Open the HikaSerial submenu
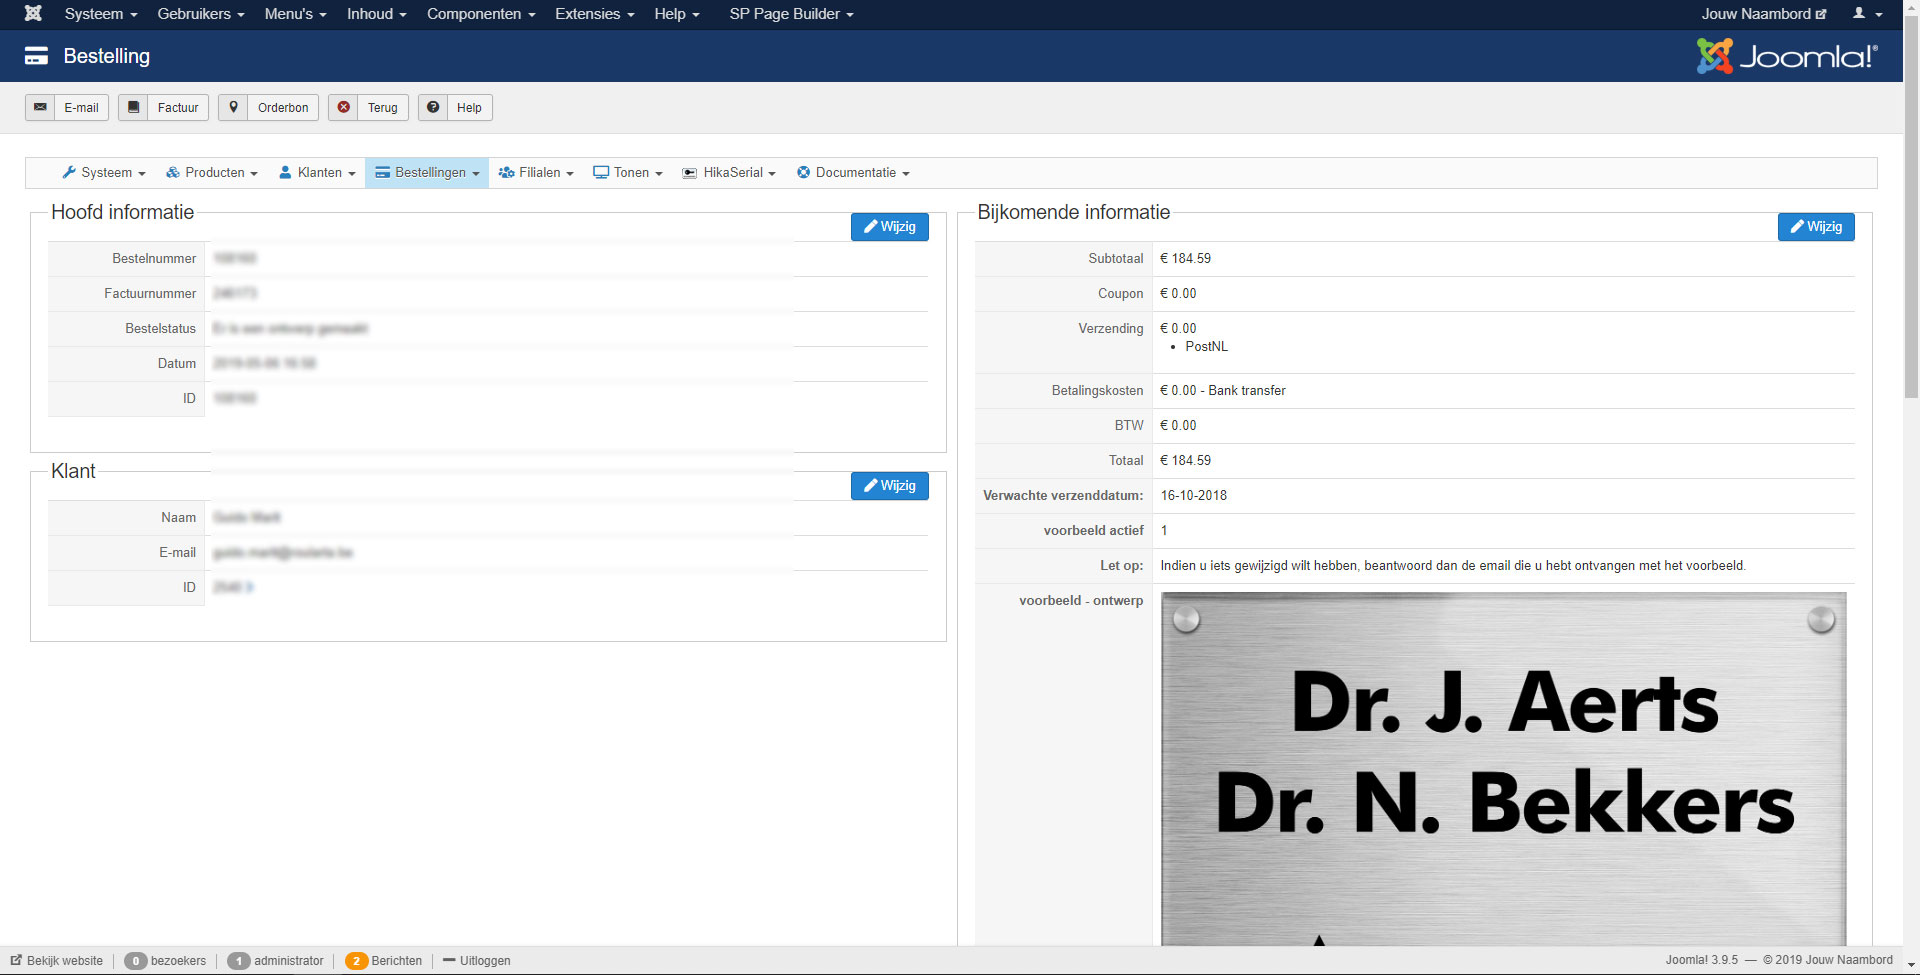Image resolution: width=1920 pixels, height=975 pixels. (729, 173)
